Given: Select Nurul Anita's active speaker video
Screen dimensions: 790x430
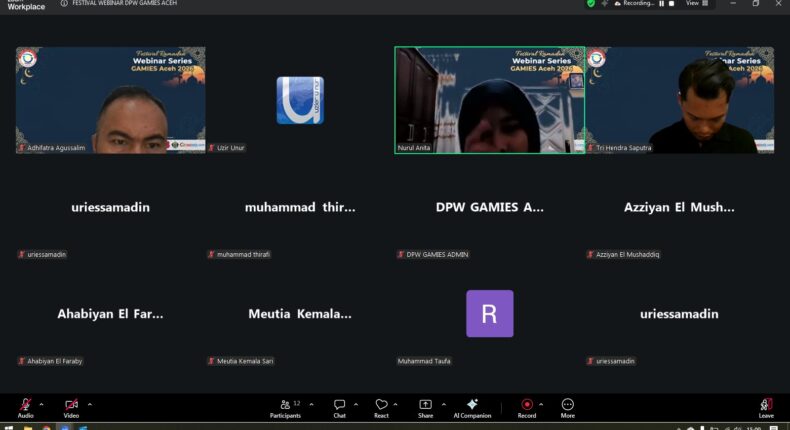Looking at the screenshot, I should click(x=489, y=100).
